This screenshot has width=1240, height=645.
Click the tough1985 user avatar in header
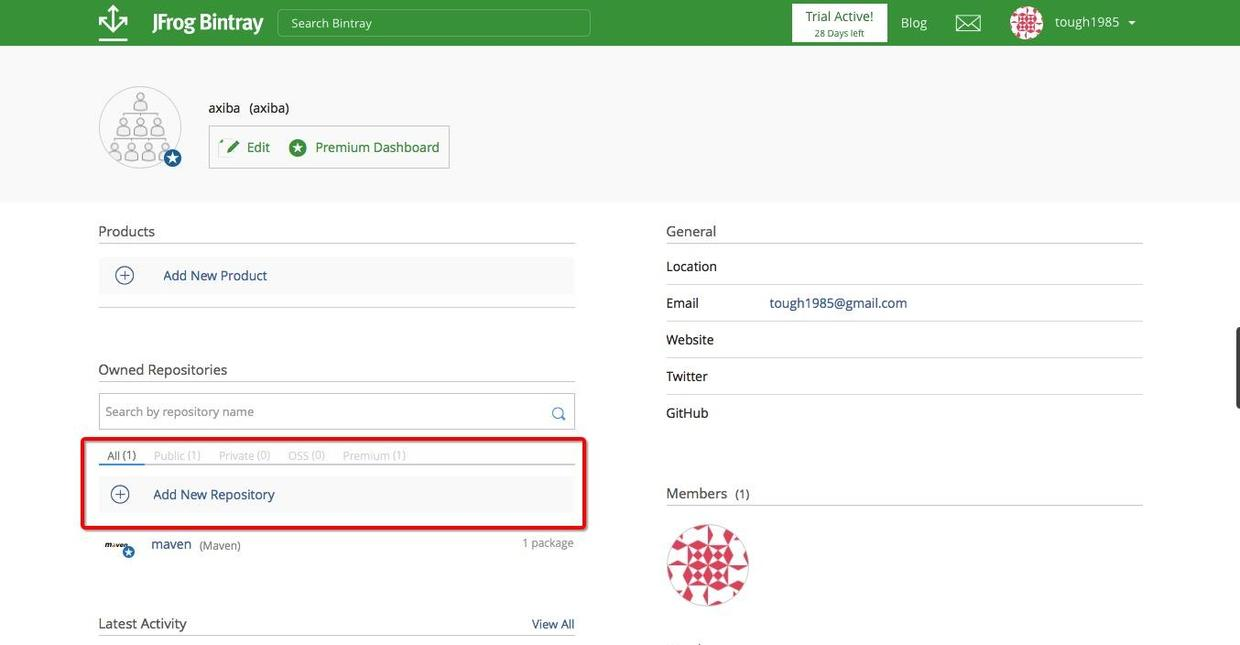click(1027, 22)
